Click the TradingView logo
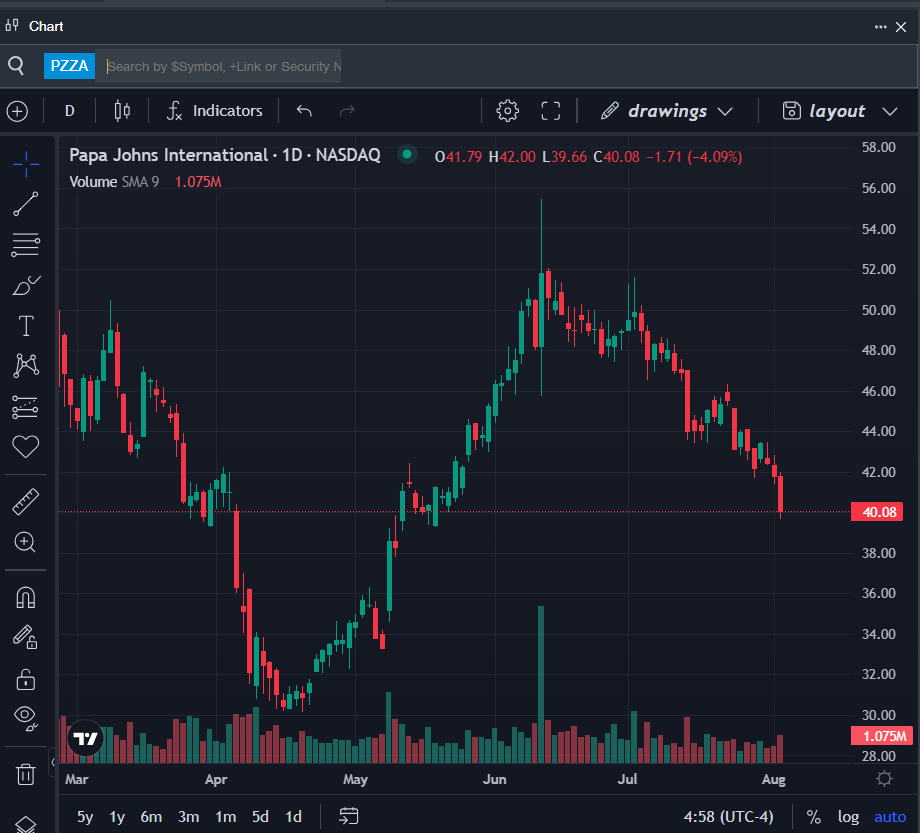Viewport: 920px width, 833px height. (86, 739)
